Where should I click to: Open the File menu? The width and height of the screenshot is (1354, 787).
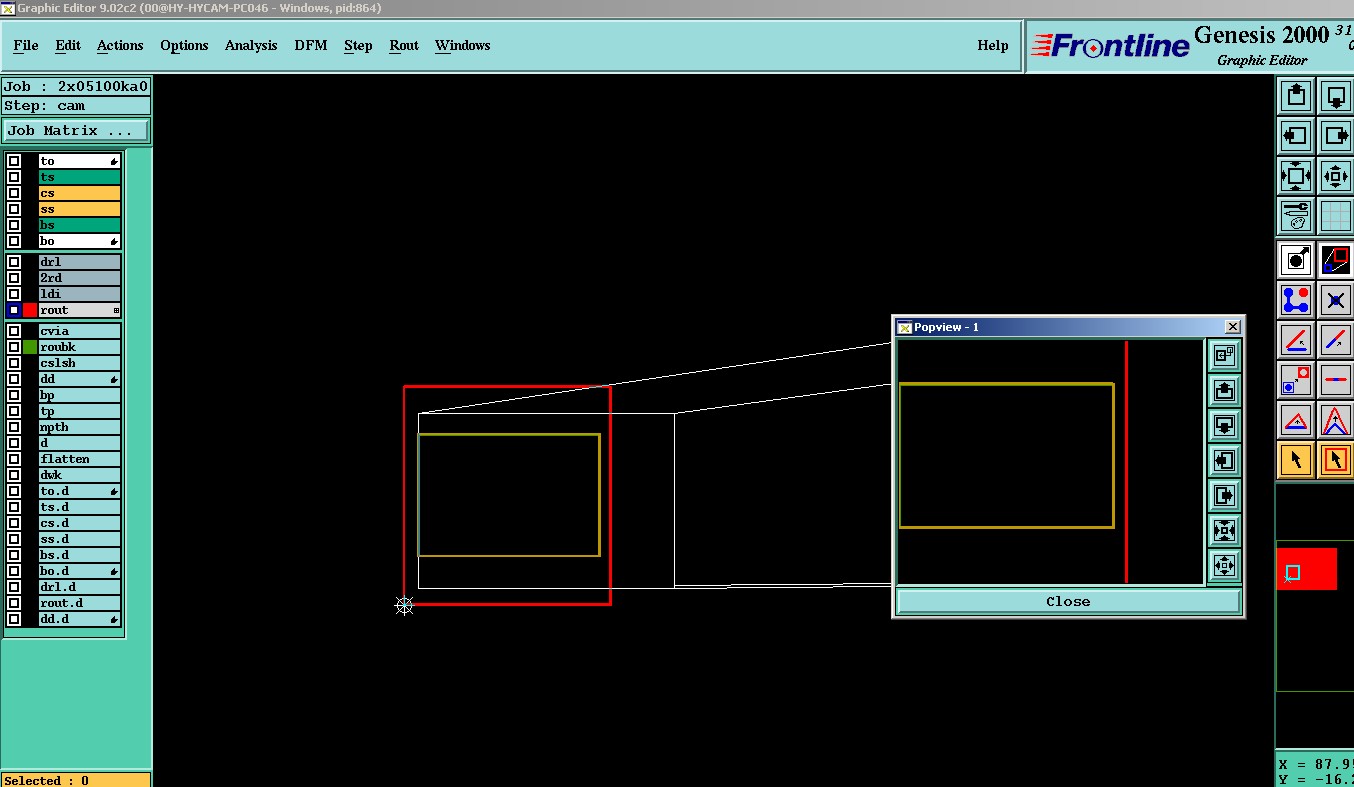26,45
